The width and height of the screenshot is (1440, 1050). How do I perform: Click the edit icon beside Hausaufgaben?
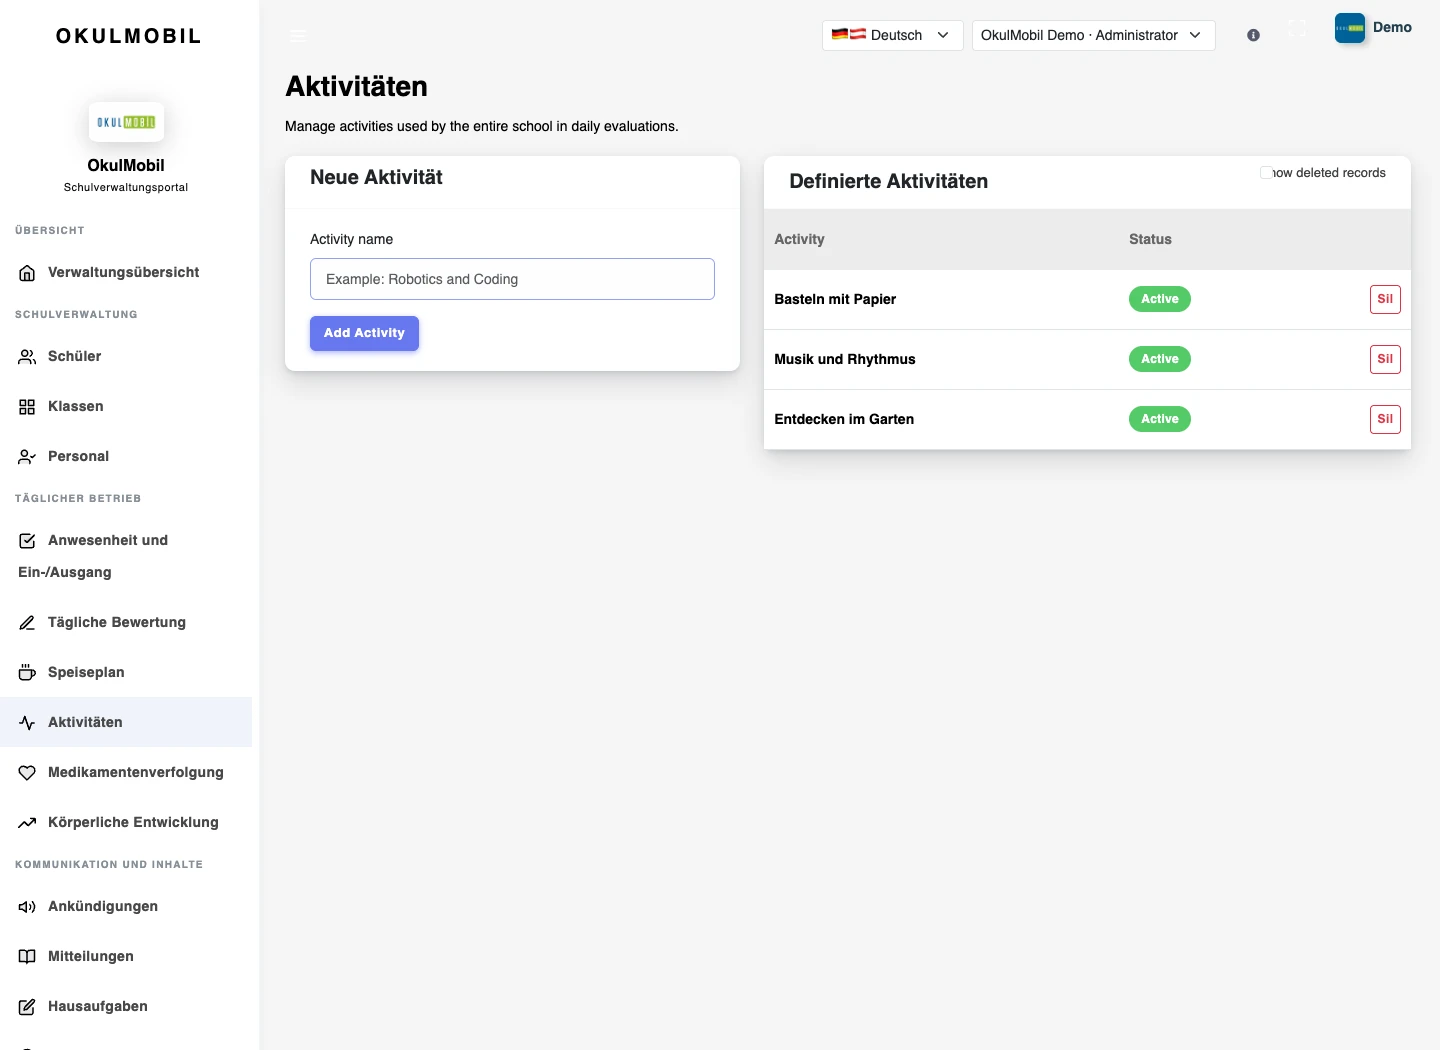pos(27,1007)
